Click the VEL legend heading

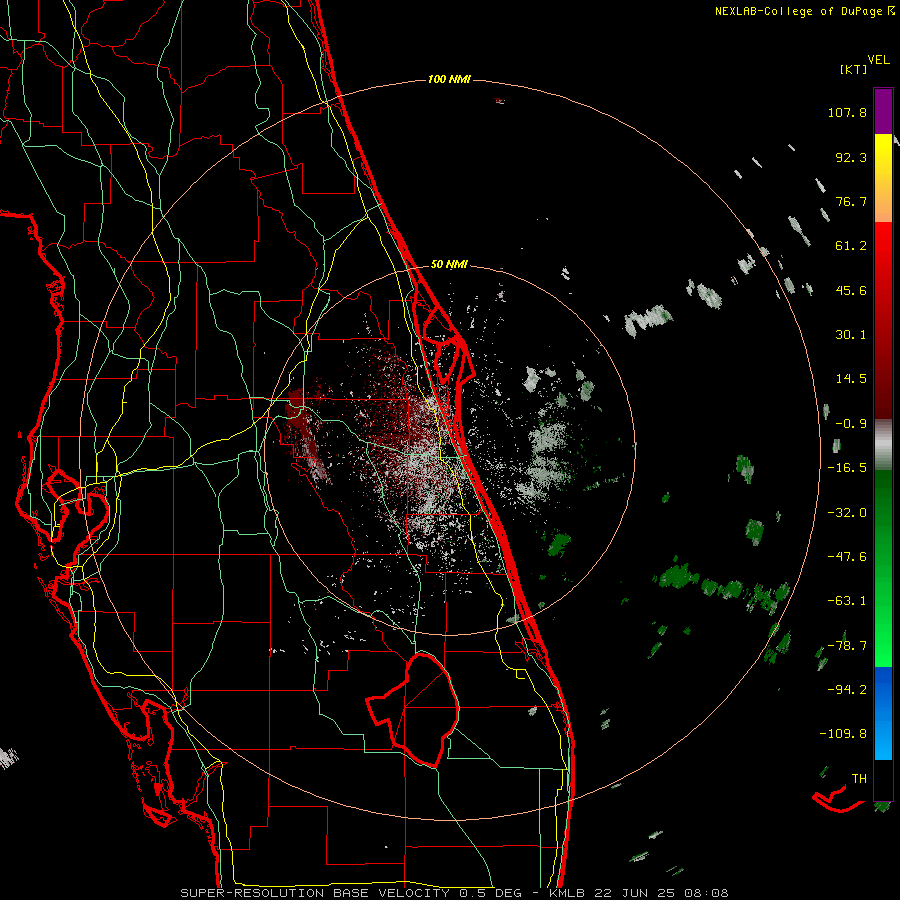[x=878, y=60]
